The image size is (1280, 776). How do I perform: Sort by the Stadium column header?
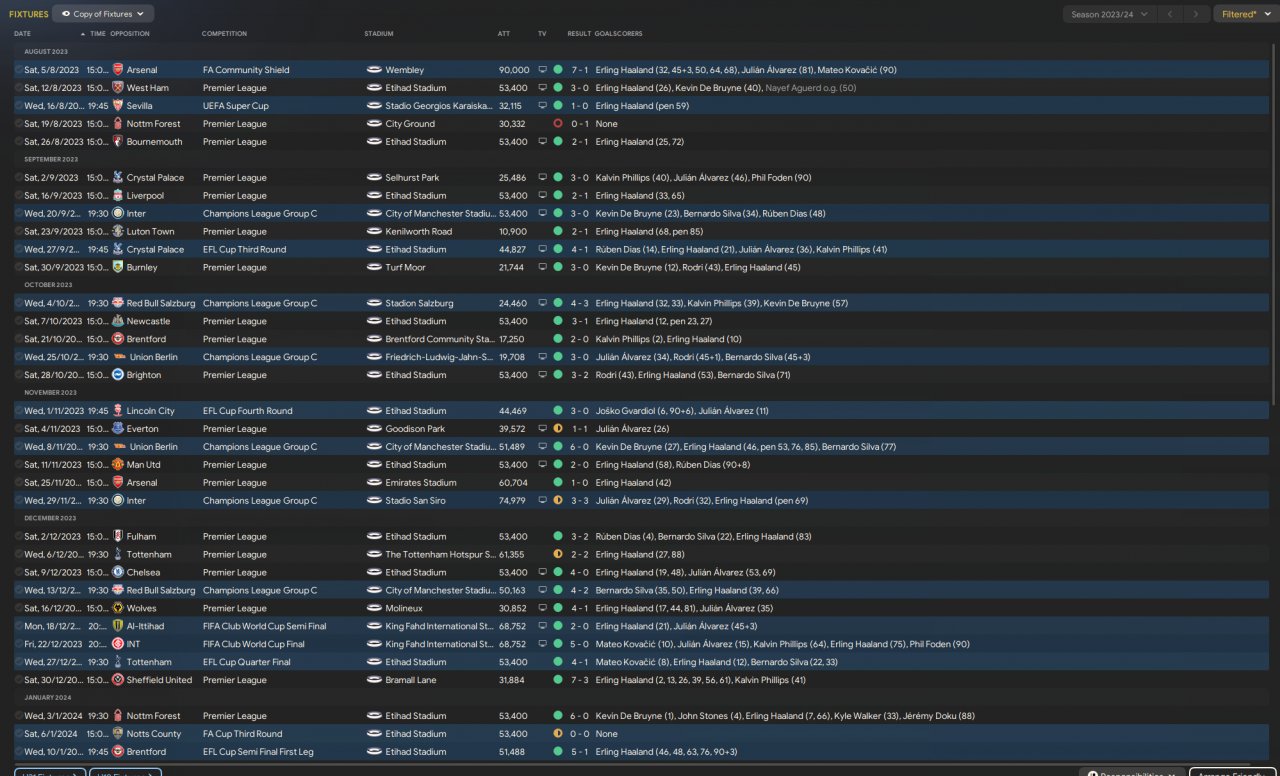coord(379,34)
